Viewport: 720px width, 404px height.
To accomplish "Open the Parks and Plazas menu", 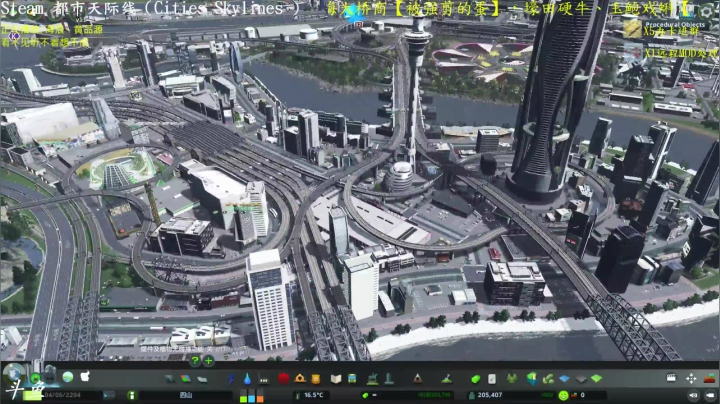I will click(372, 379).
